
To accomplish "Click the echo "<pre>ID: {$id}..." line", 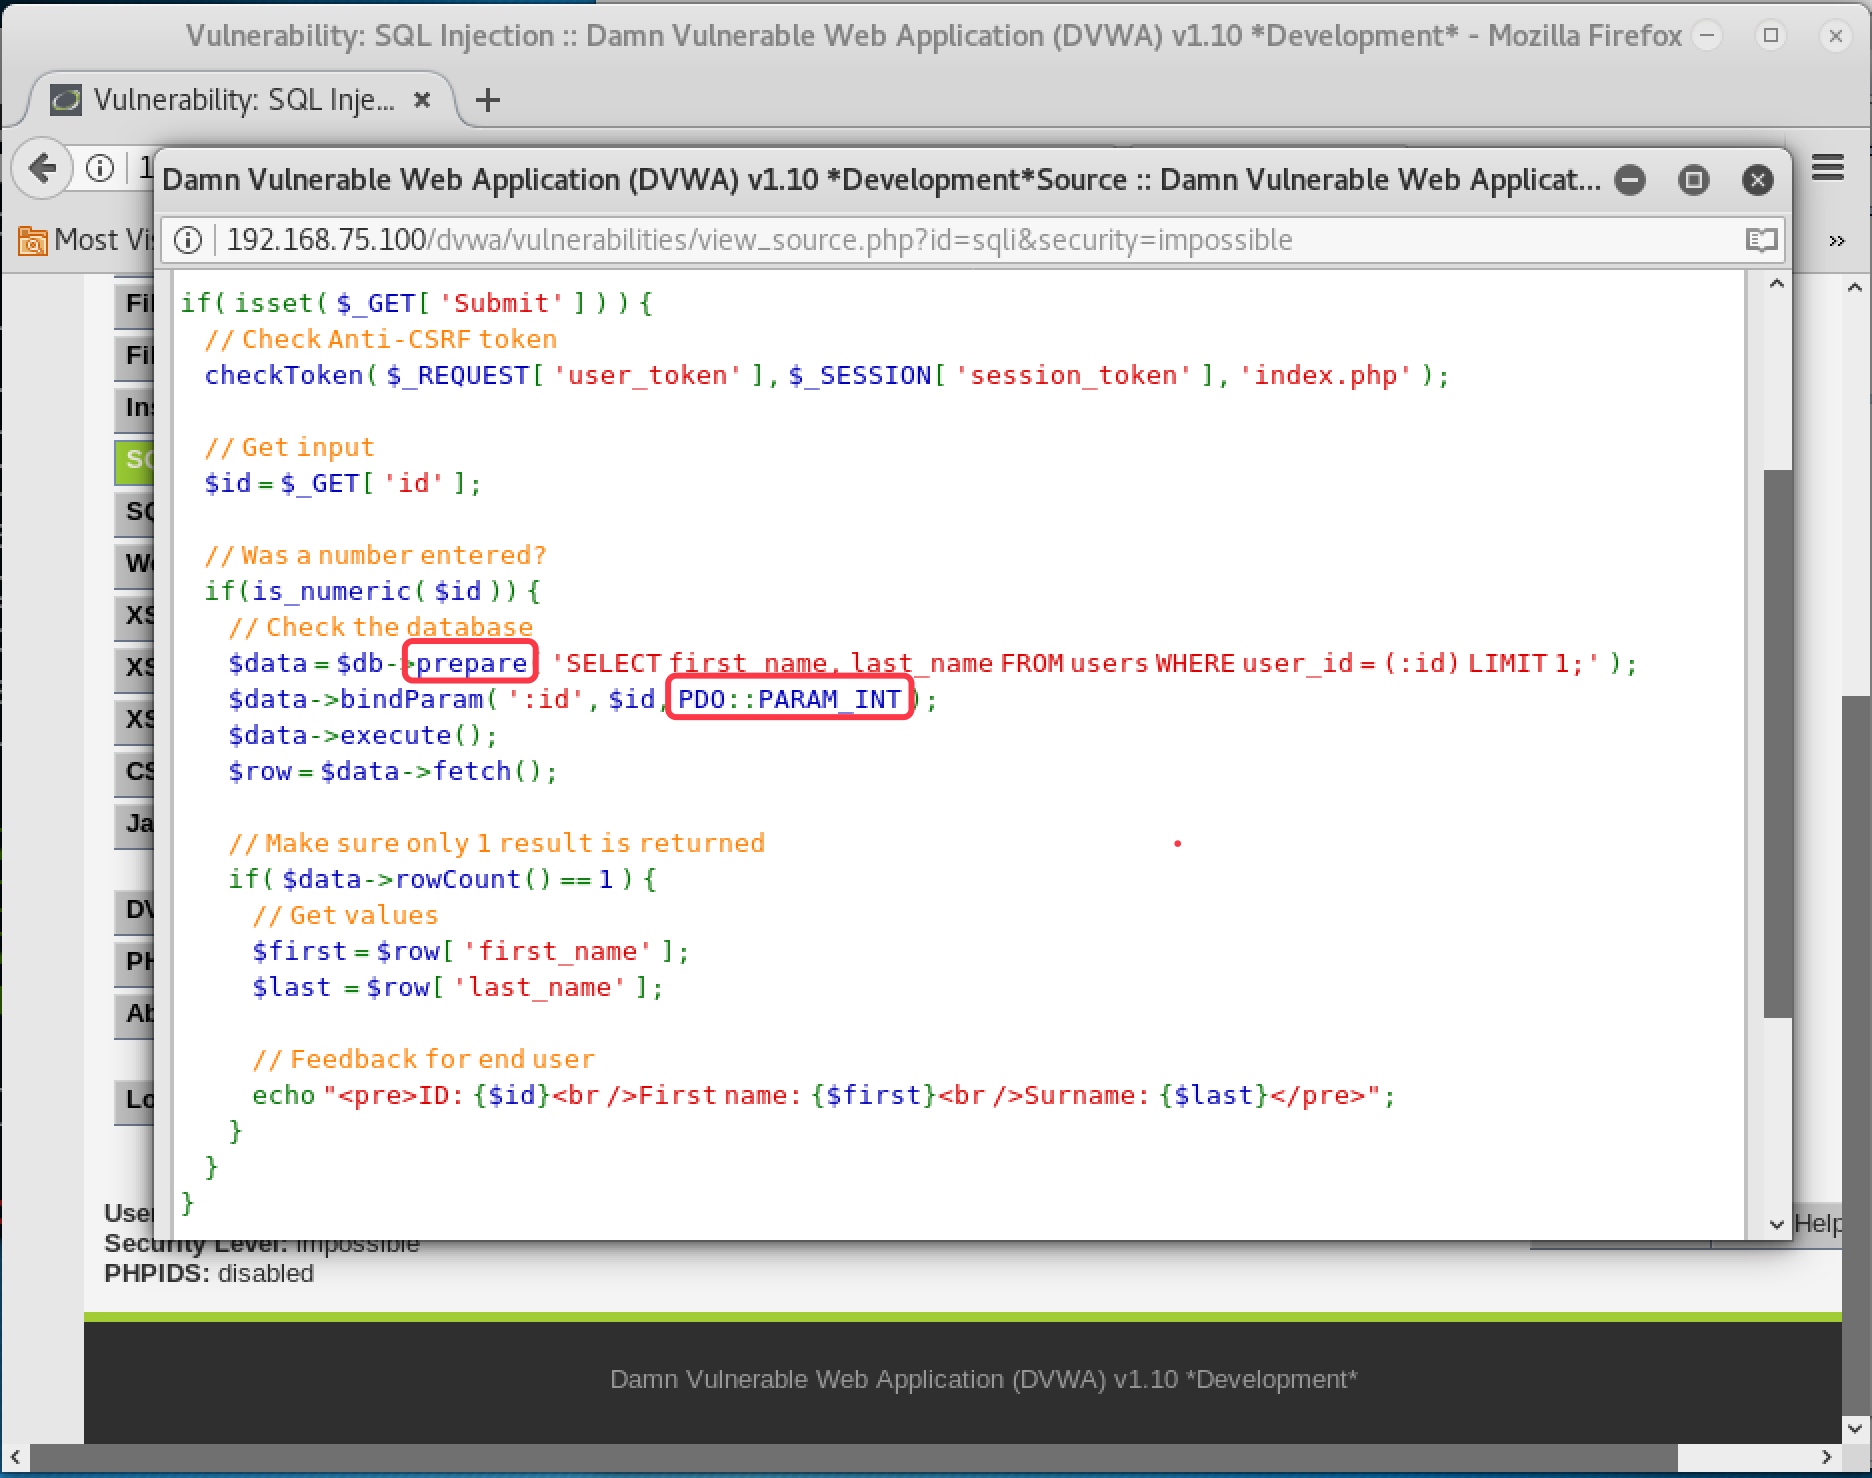I will 824,1095.
